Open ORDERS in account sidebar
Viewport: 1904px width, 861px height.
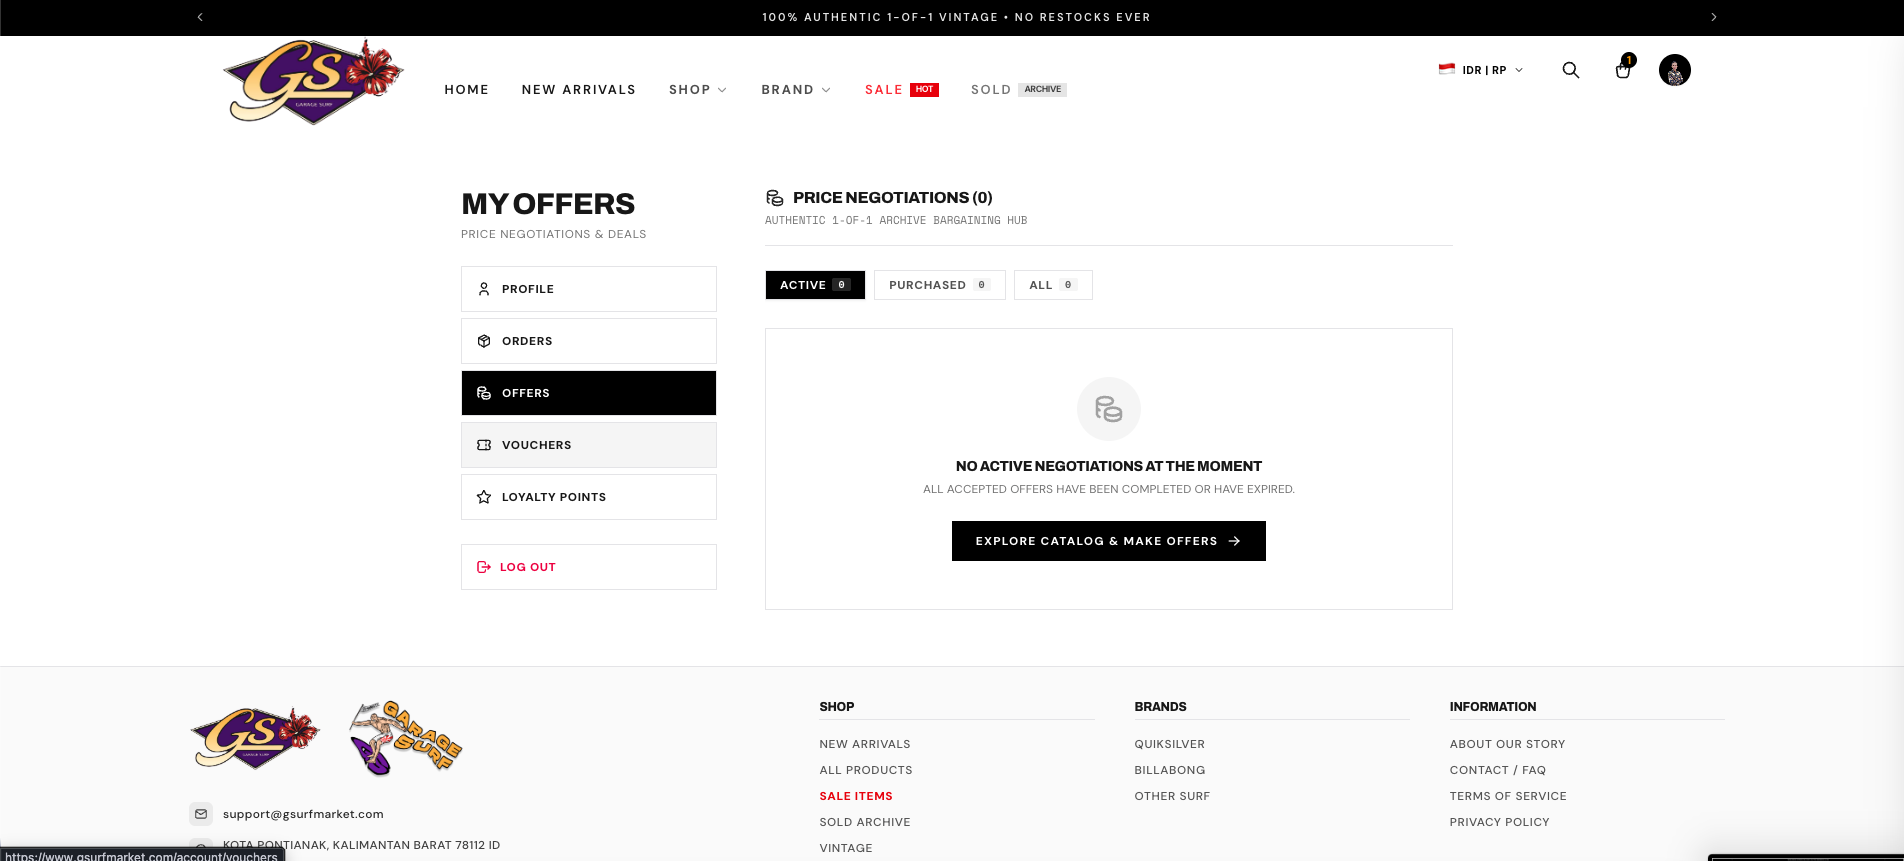tap(589, 341)
